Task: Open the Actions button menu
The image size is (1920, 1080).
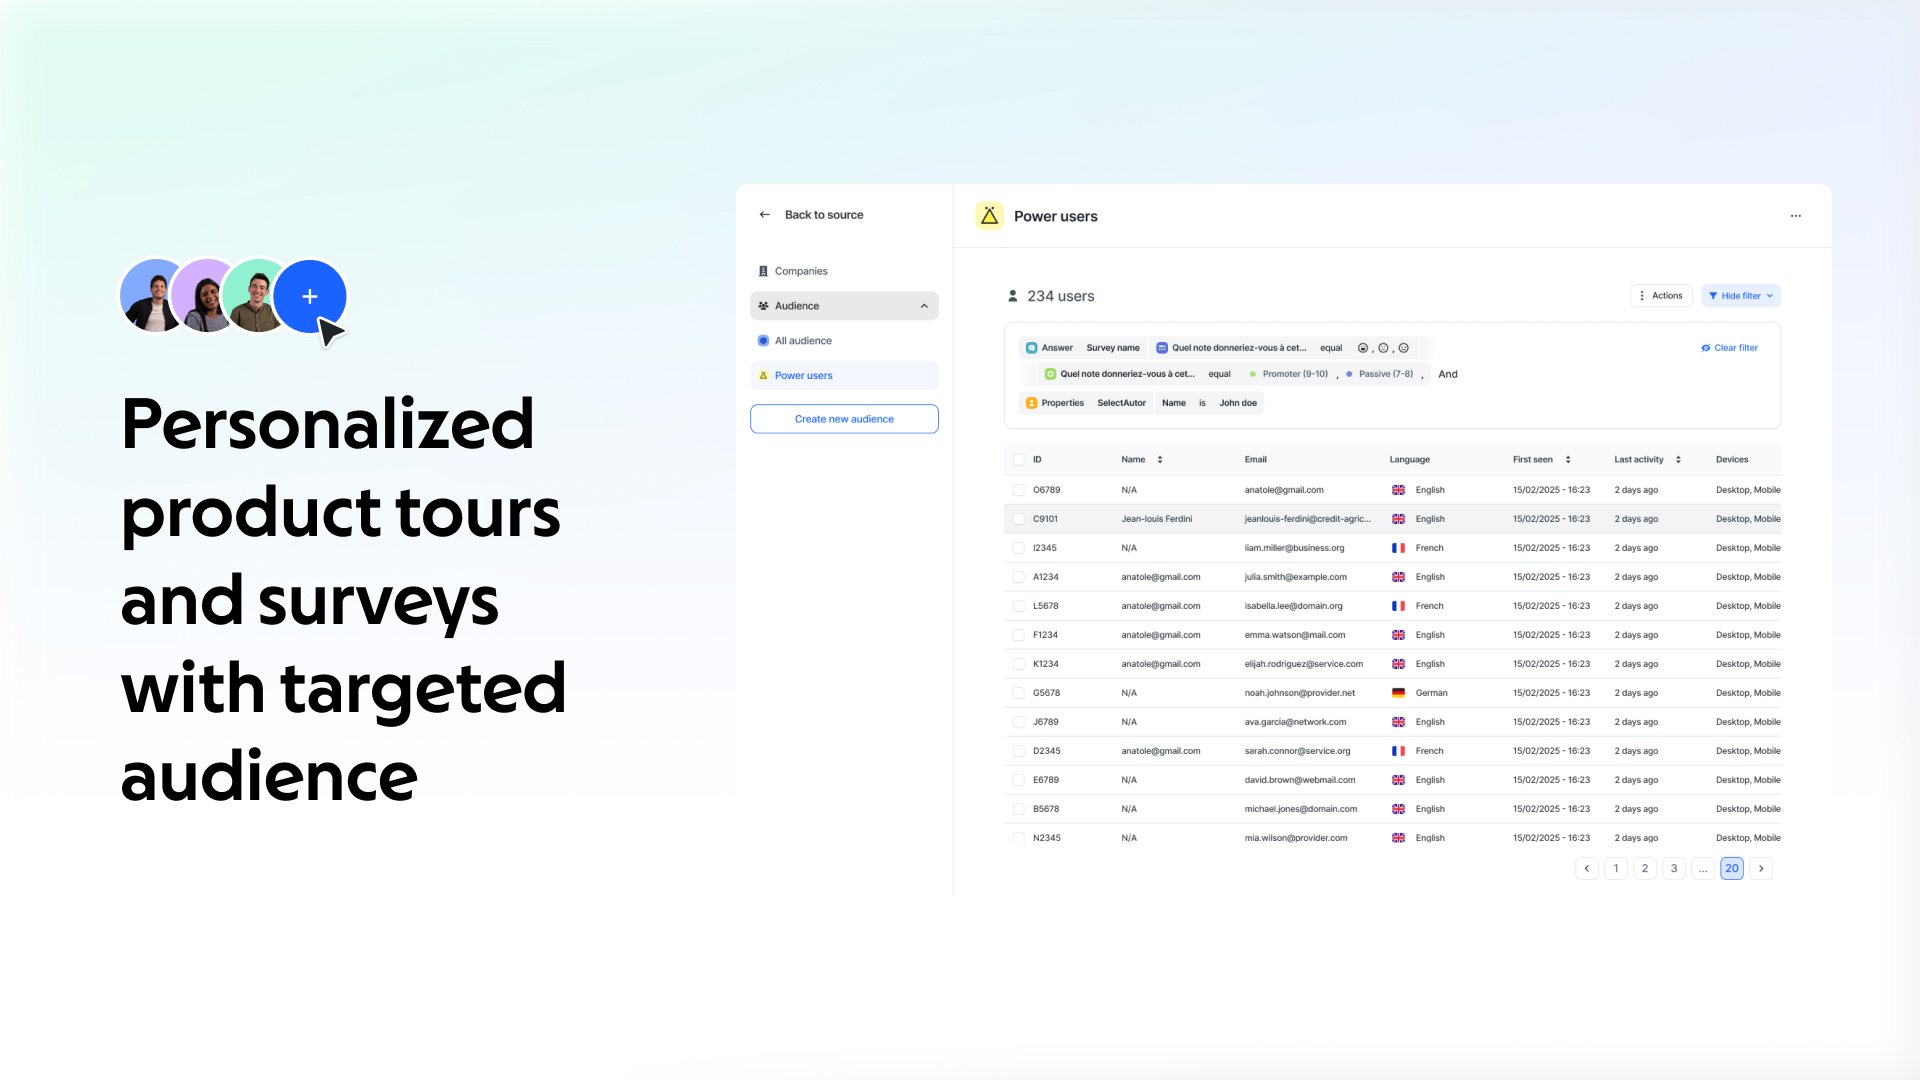Action: pyautogui.click(x=1660, y=296)
